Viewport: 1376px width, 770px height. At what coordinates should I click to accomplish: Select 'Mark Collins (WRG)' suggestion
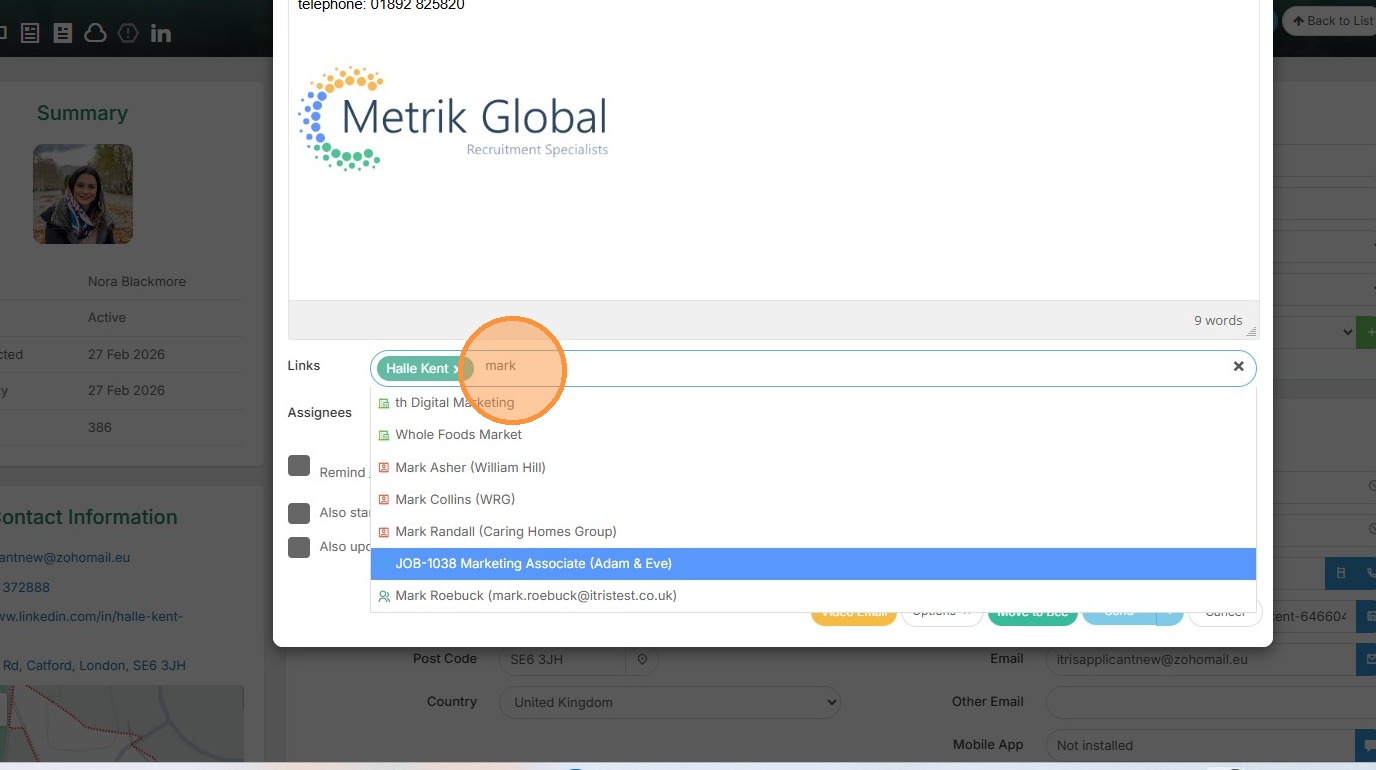click(x=813, y=499)
